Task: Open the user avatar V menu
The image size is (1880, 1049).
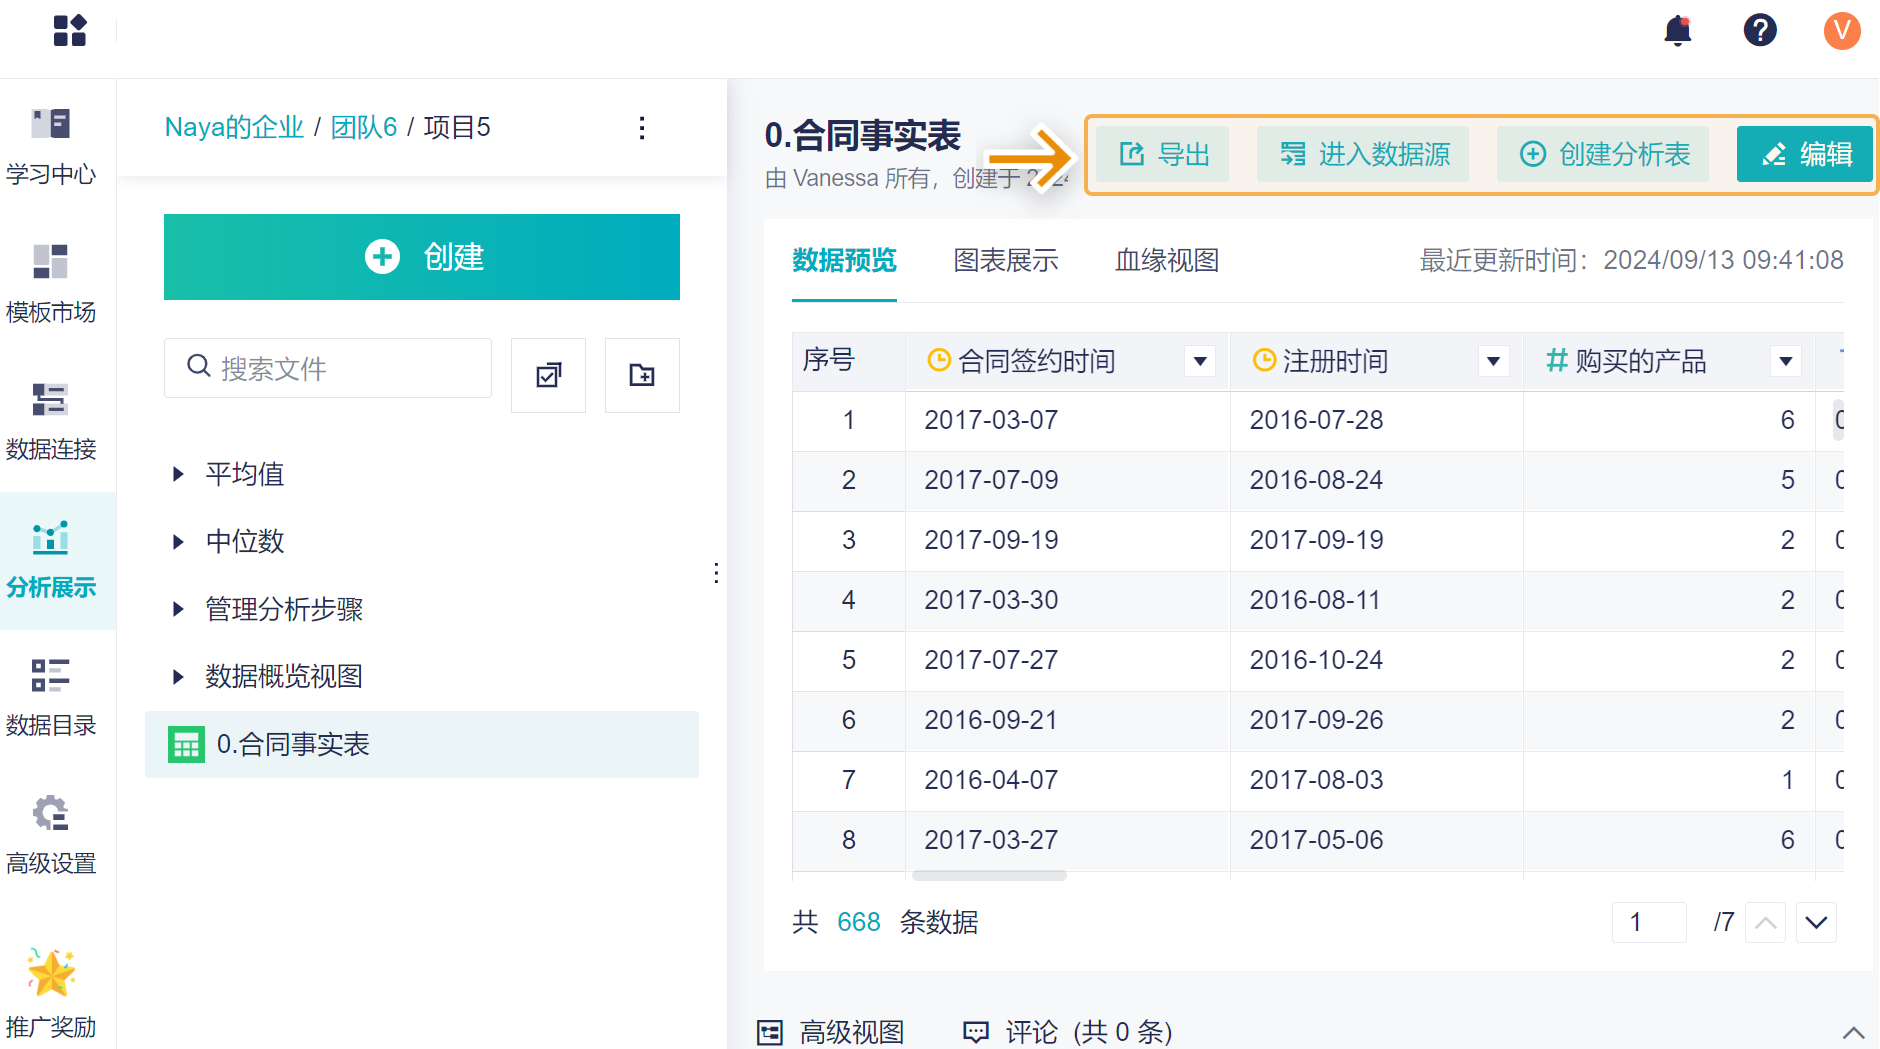Action: click(x=1842, y=30)
